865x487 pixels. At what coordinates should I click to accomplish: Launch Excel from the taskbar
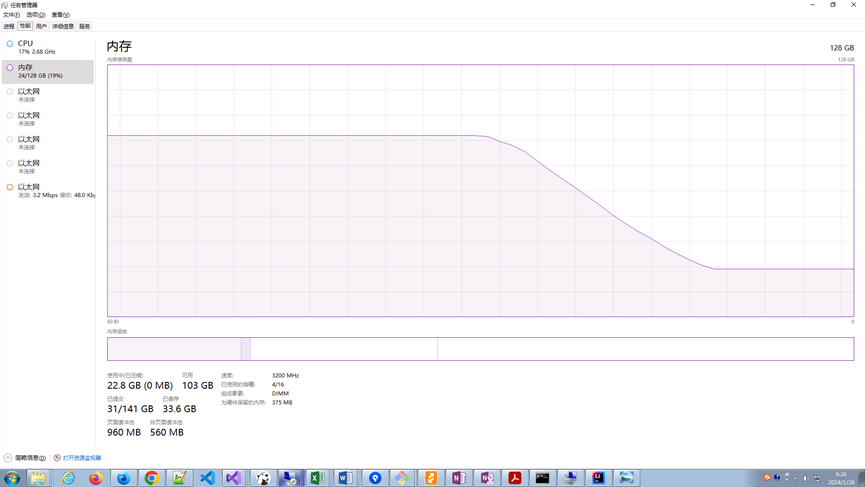point(317,478)
